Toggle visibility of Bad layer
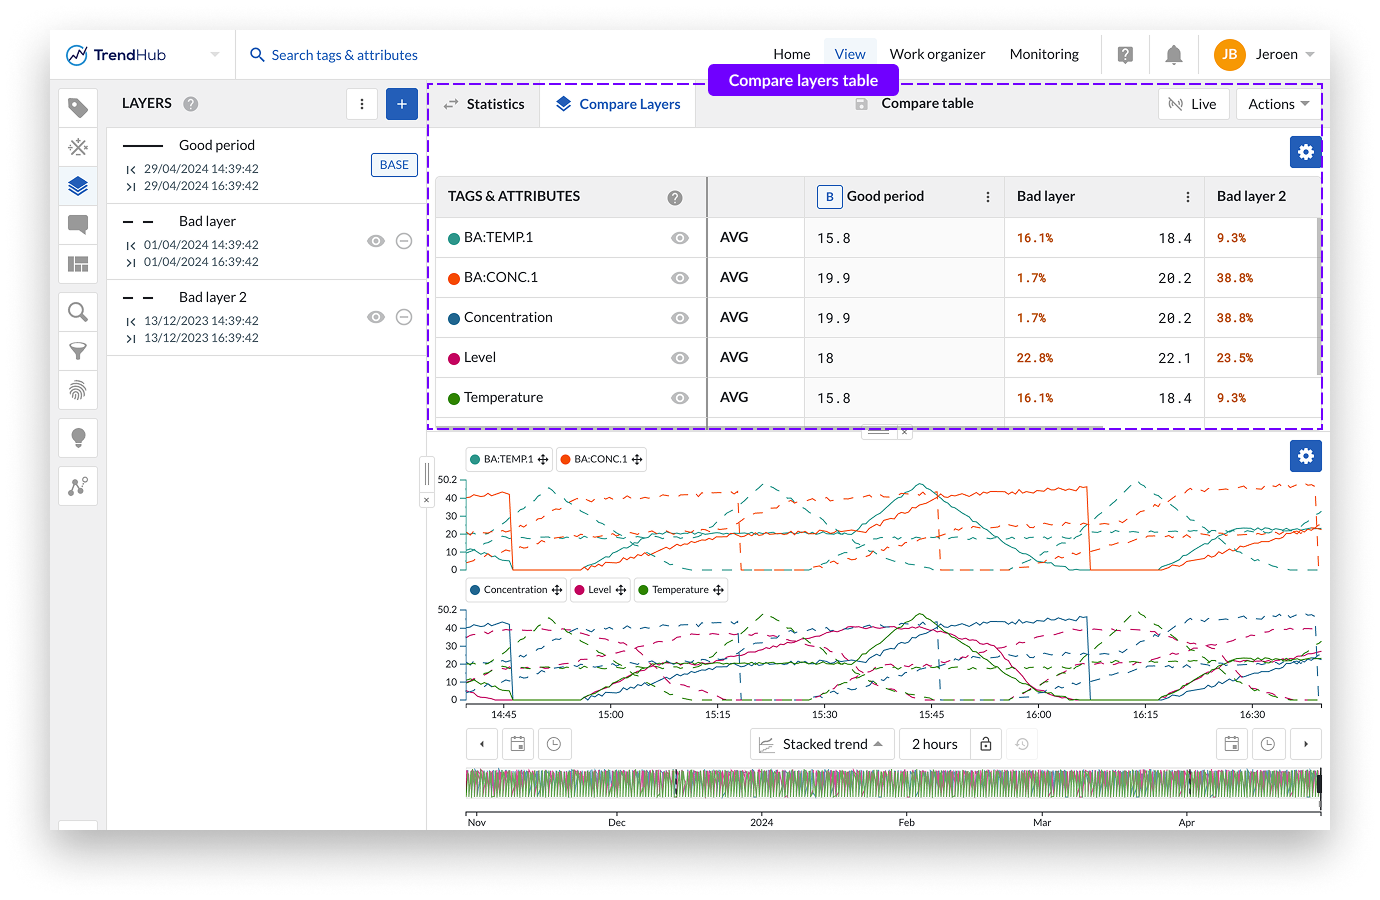Image resolution: width=1380 pixels, height=900 pixels. coord(376,241)
